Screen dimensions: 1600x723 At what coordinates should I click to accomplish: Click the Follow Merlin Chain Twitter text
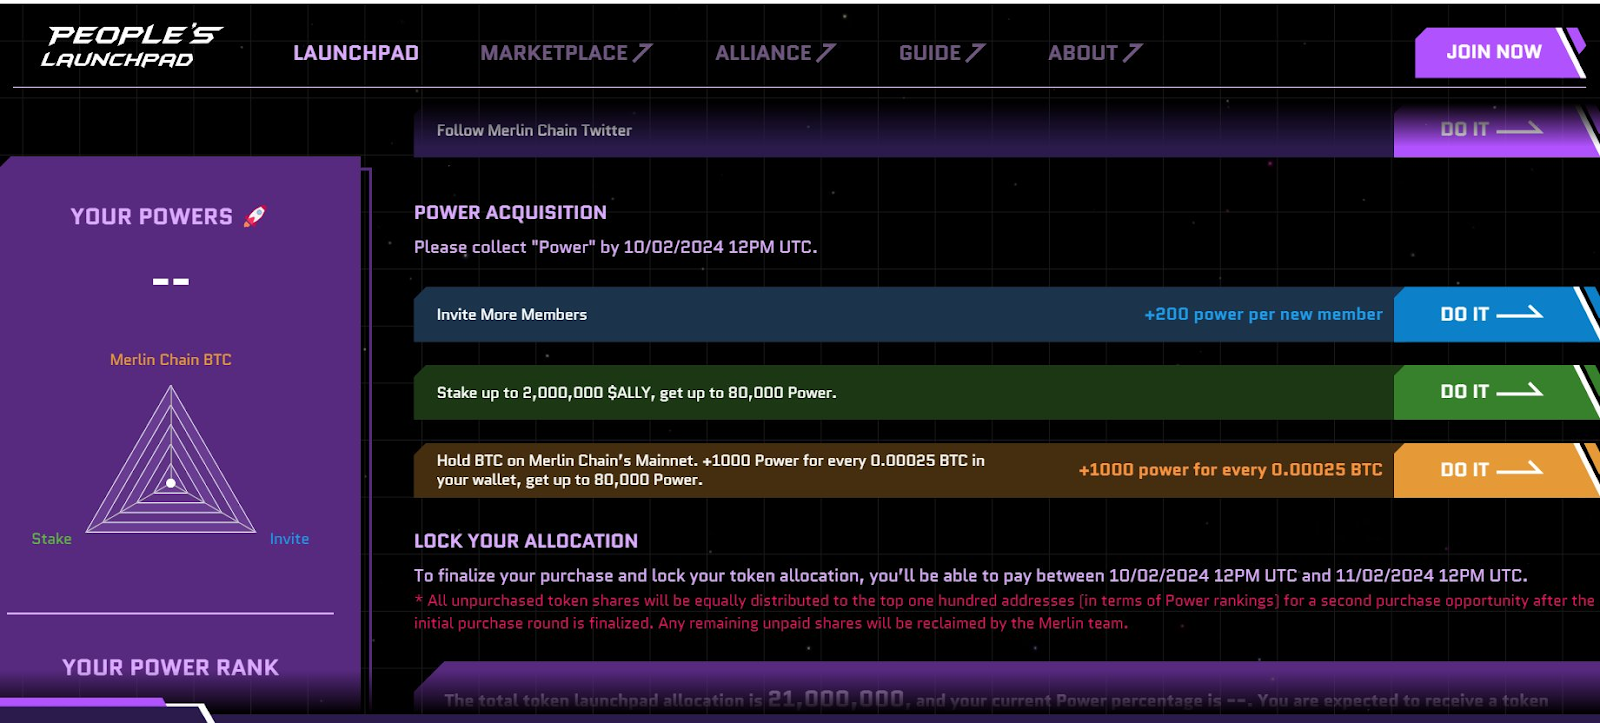[x=534, y=130]
